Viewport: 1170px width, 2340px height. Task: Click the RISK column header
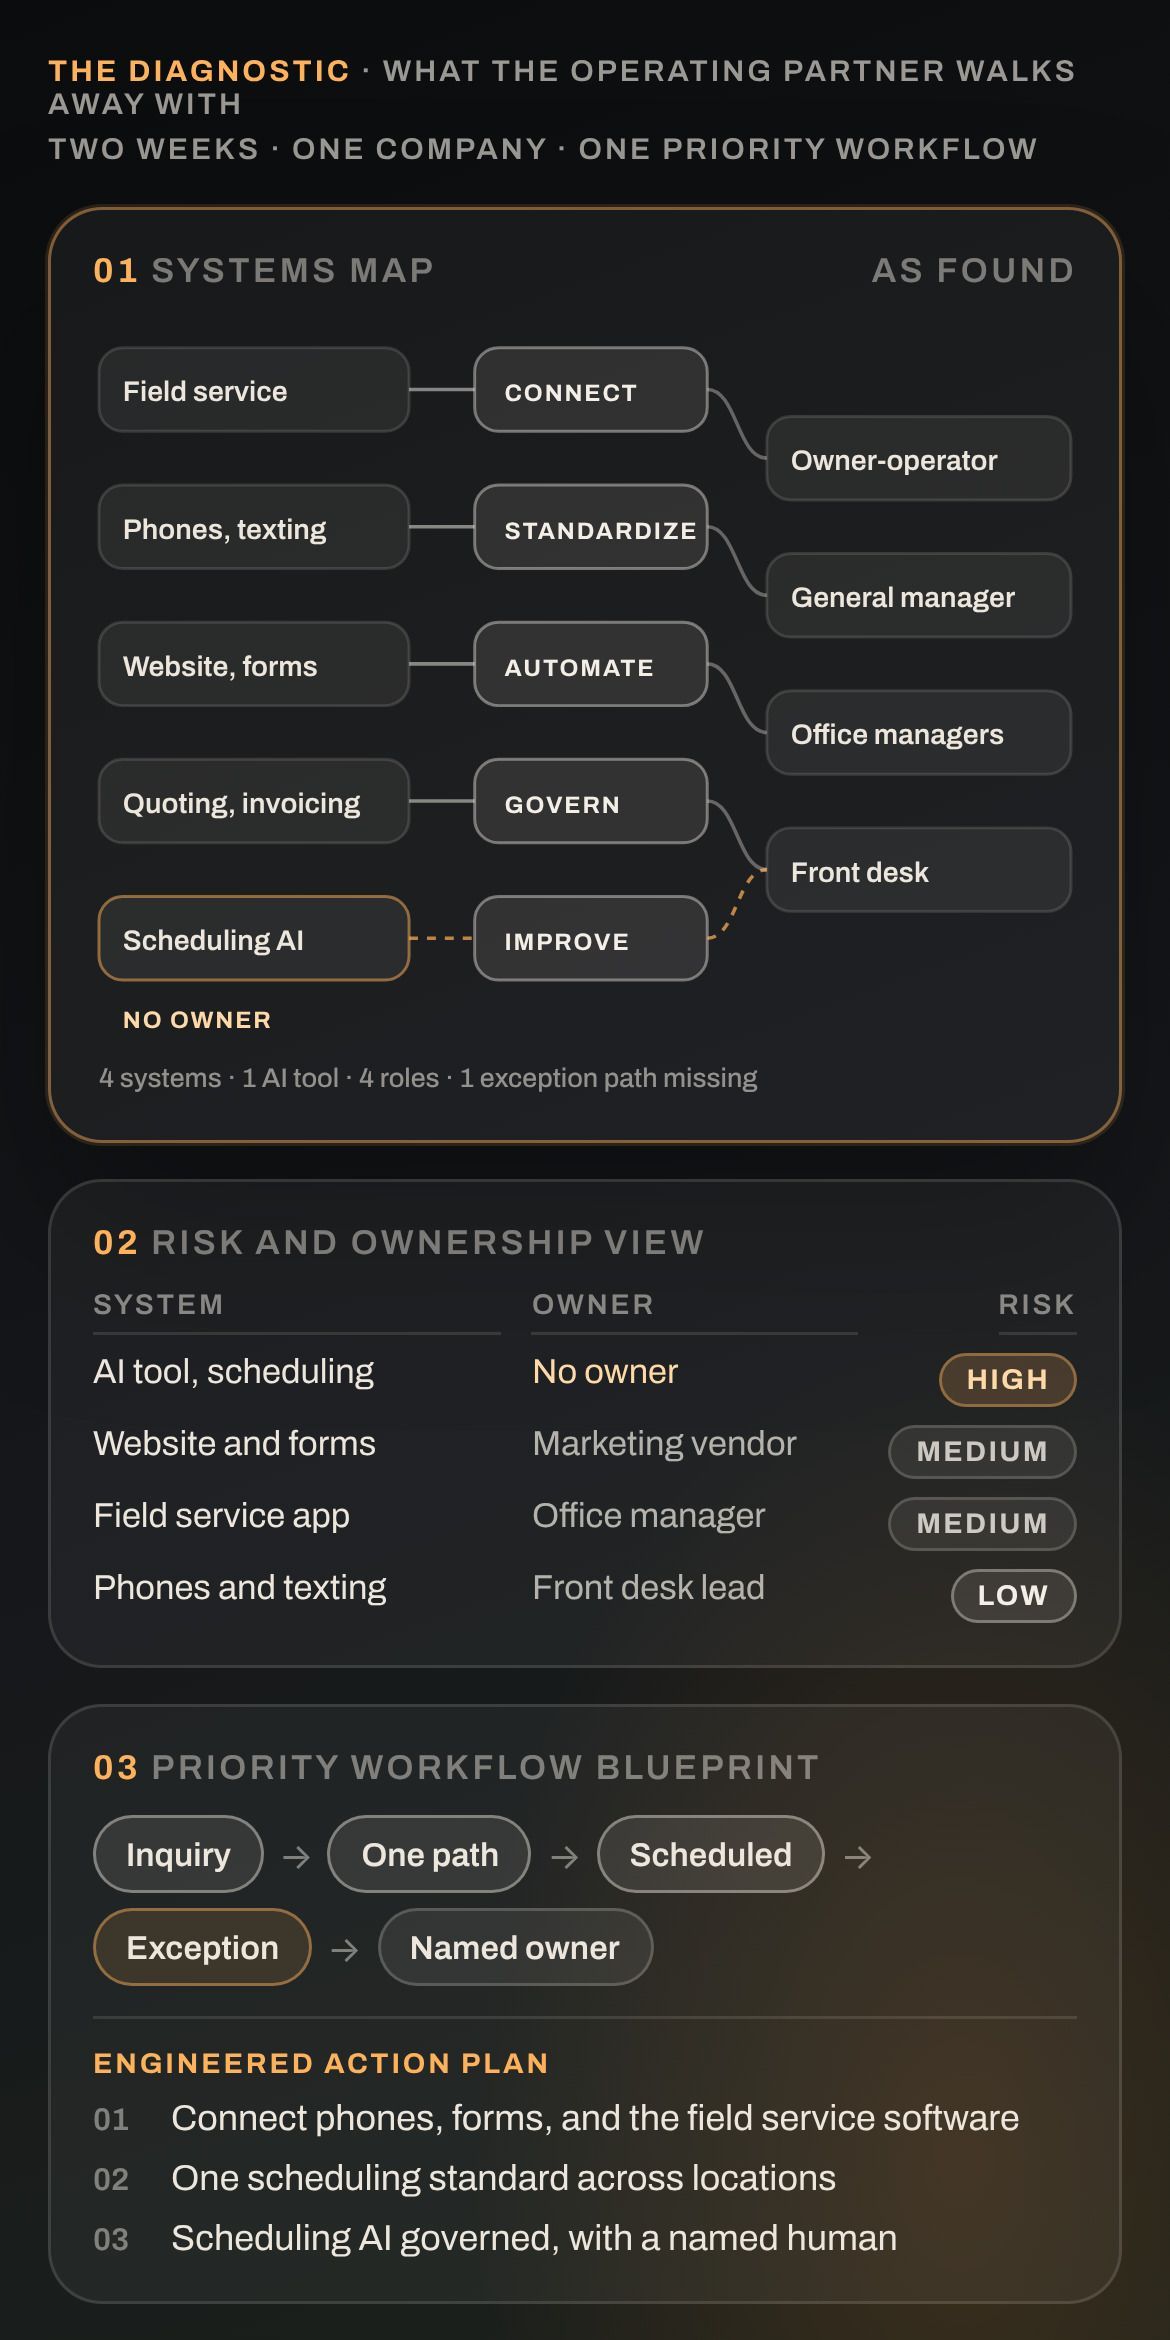pos(1036,1304)
